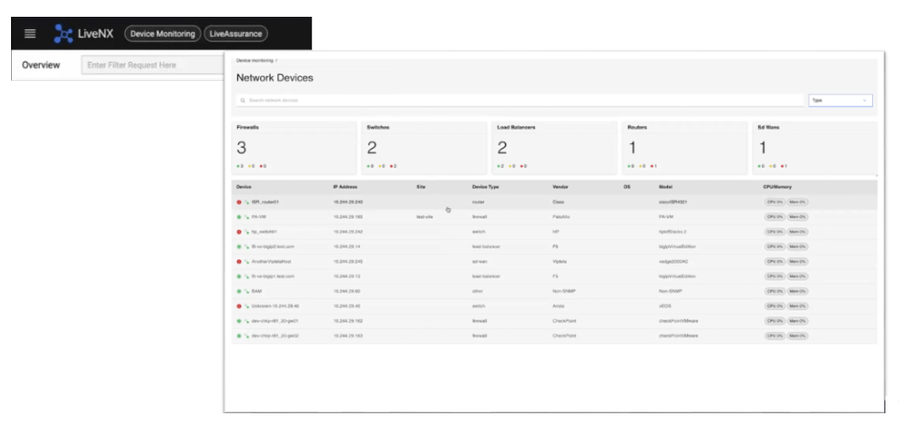The width and height of the screenshot is (906, 434).
Task: Click the CPU badge in BAM row
Action: point(775,291)
